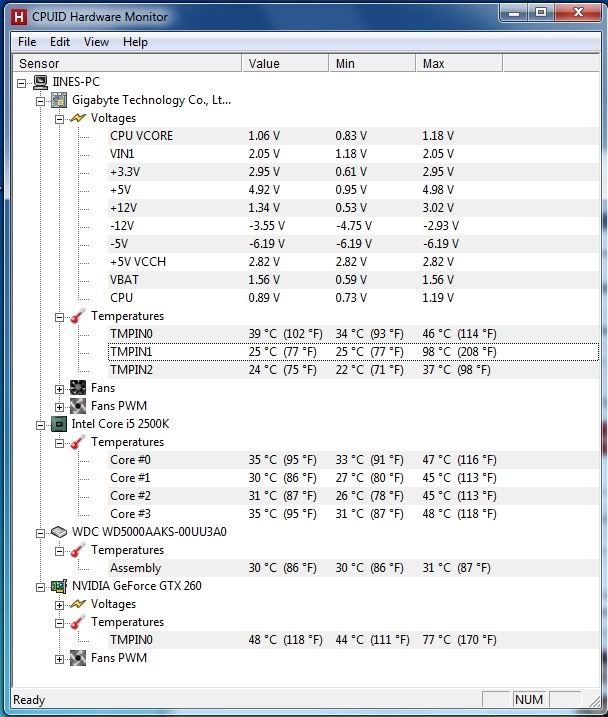The width and height of the screenshot is (608, 717).
Task: Select the TMPIN1 temperature row
Action: [354, 352]
